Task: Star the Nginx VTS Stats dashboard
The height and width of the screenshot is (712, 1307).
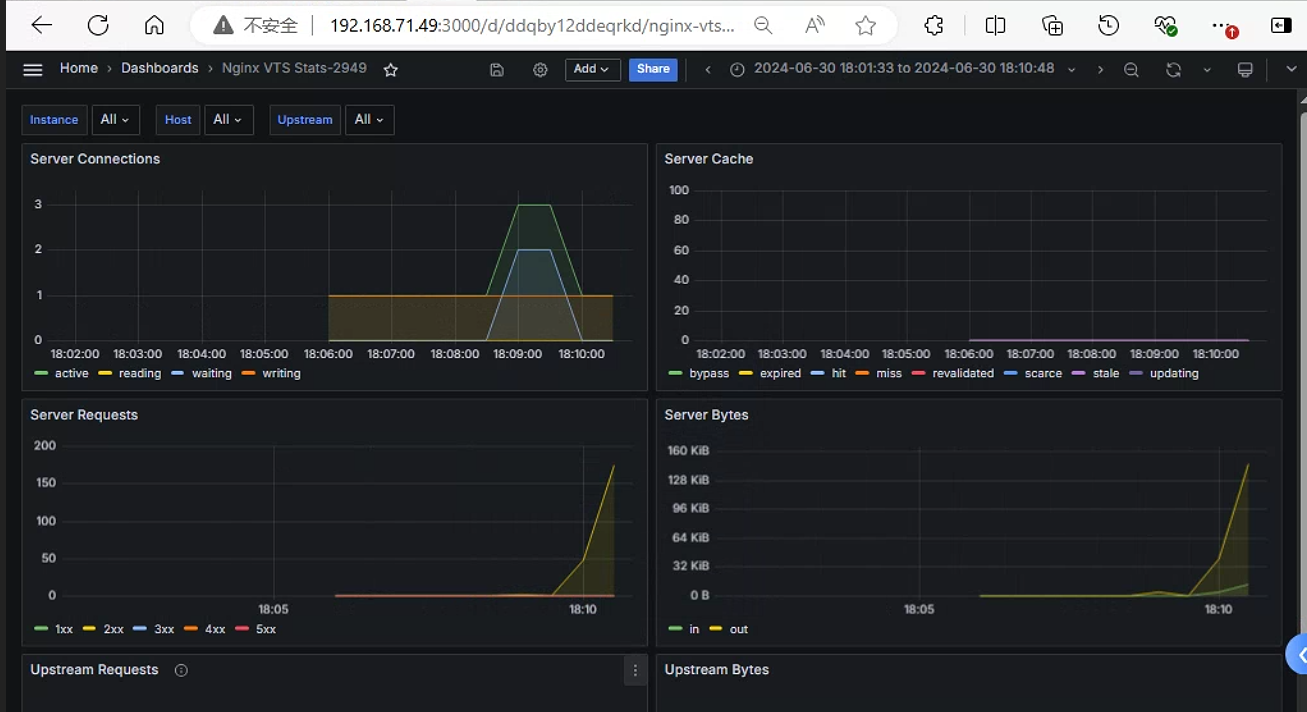Action: (391, 69)
